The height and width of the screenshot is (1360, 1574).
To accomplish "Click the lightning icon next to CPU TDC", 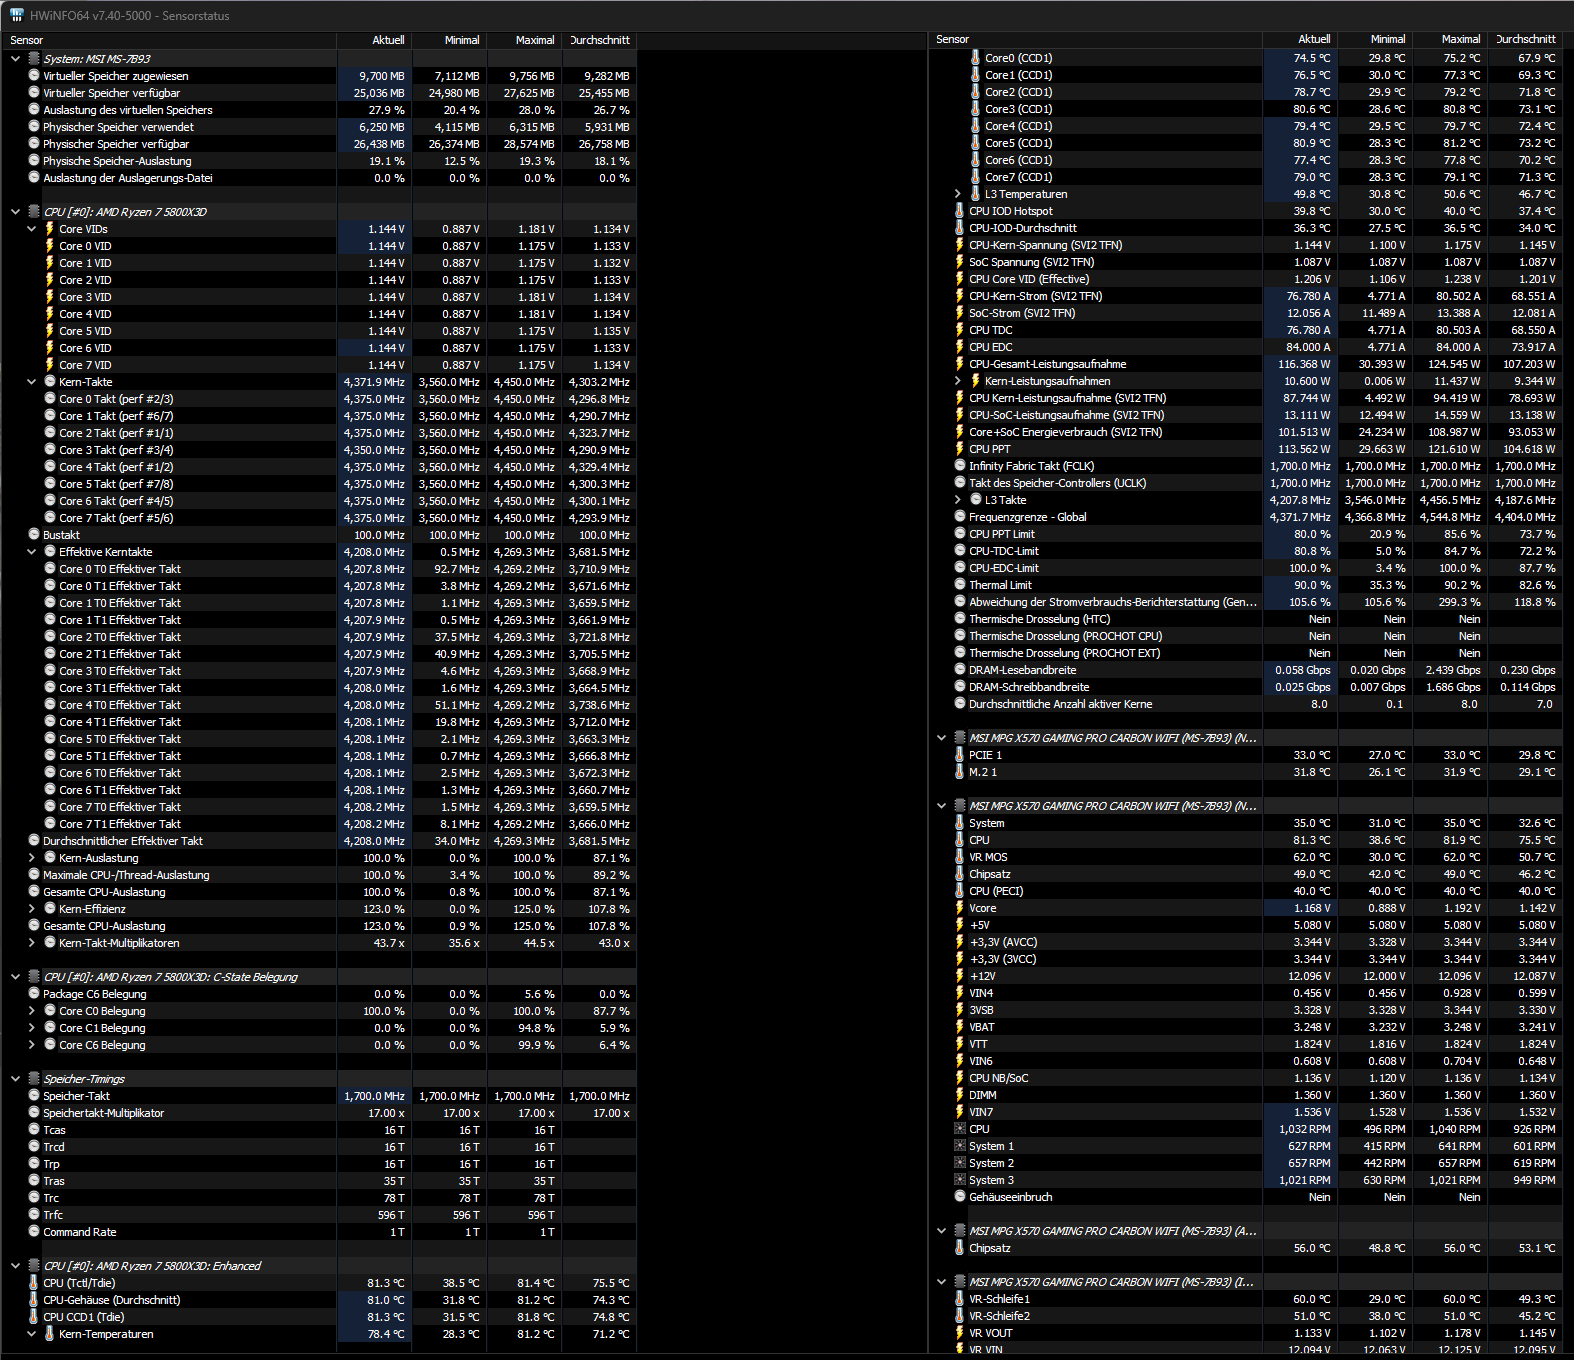I will (960, 330).
